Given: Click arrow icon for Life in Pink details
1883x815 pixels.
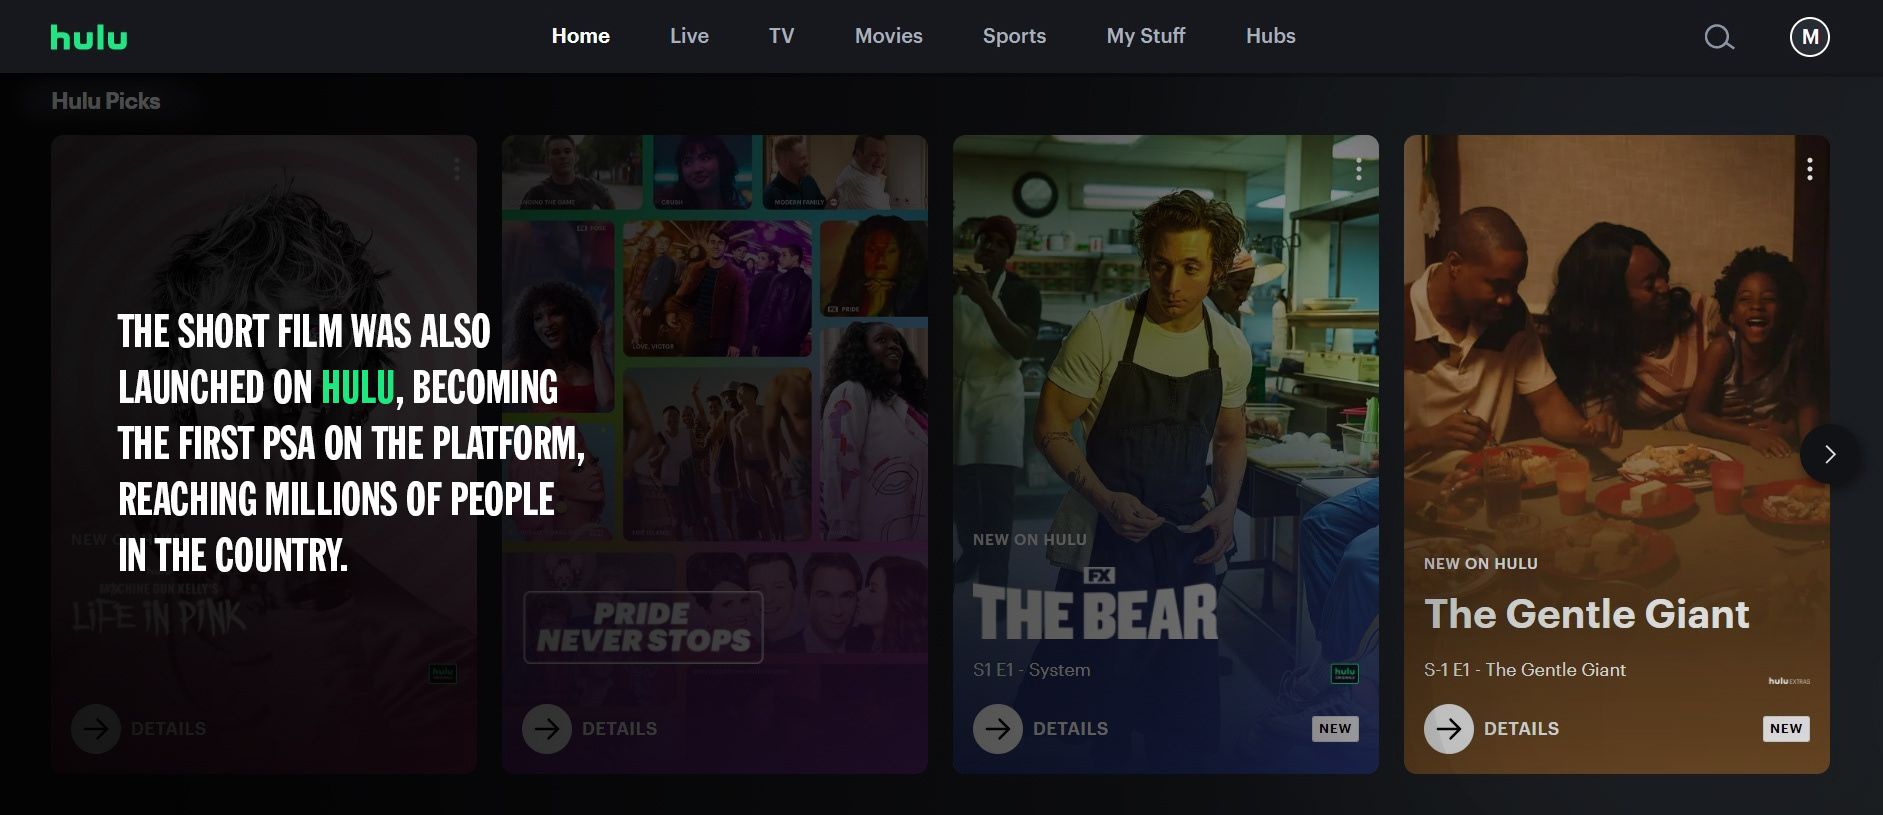Looking at the screenshot, I should 95,729.
